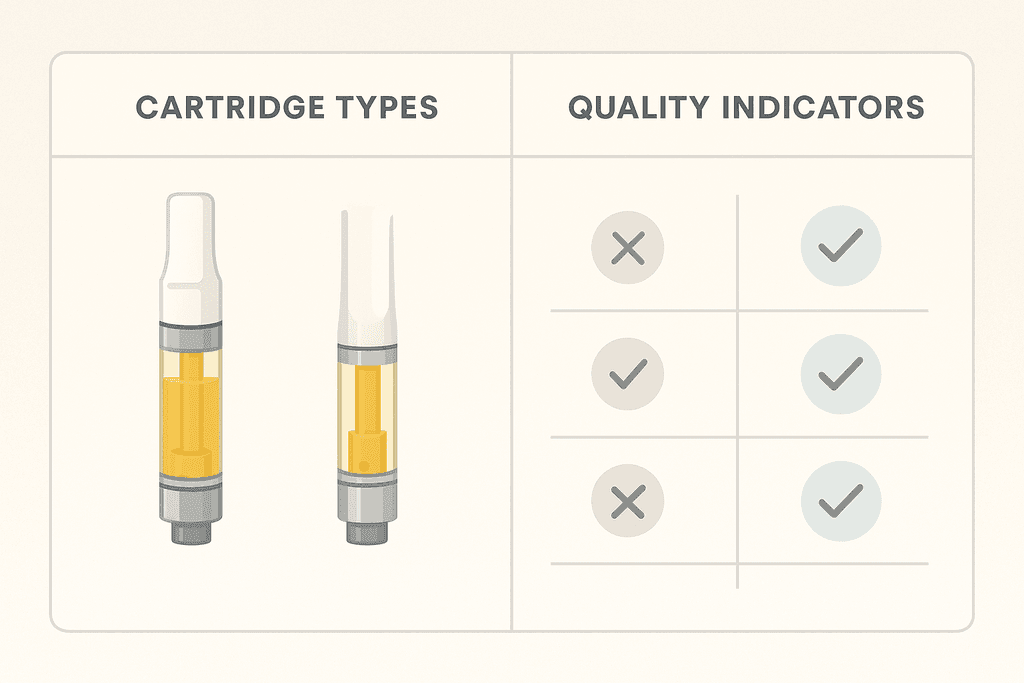Select the Quality Indicators heading
This screenshot has height=683, width=1024.
[745, 107]
